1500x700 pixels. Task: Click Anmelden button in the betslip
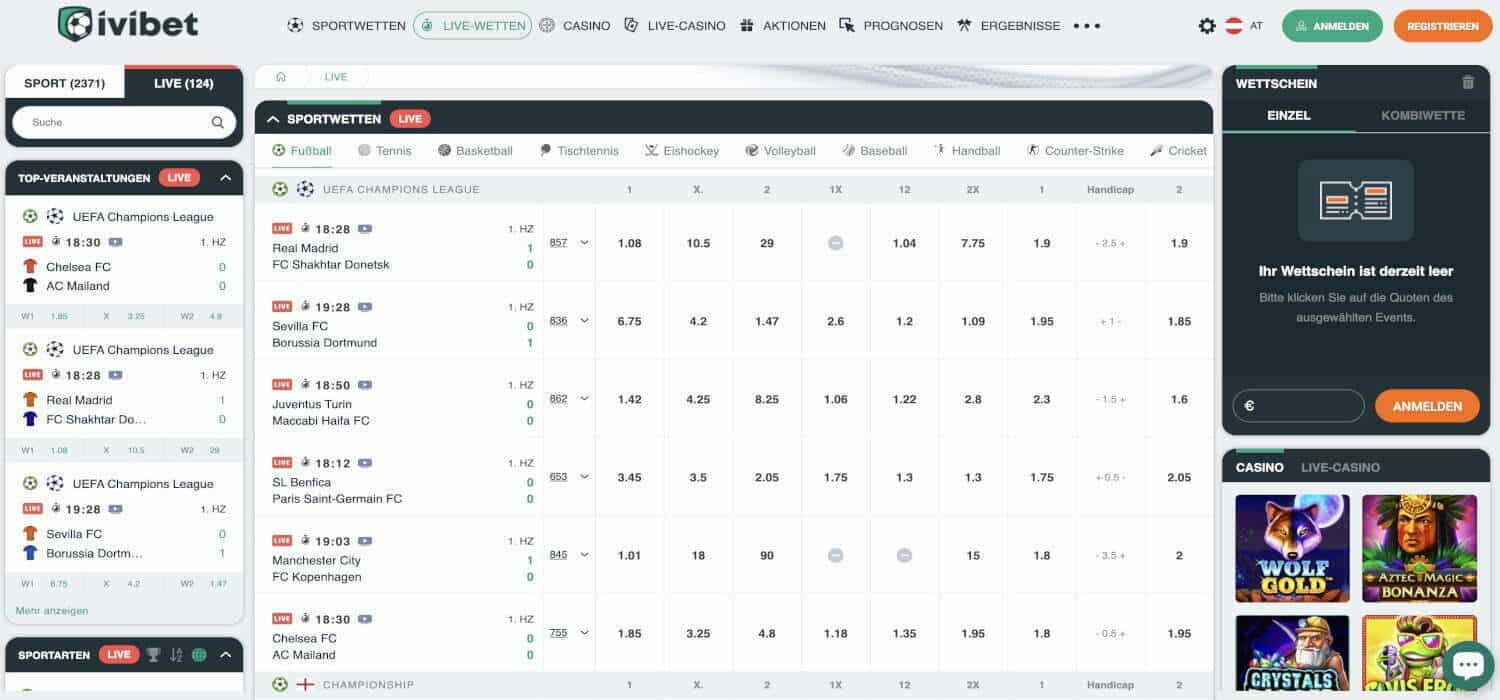click(x=1427, y=406)
